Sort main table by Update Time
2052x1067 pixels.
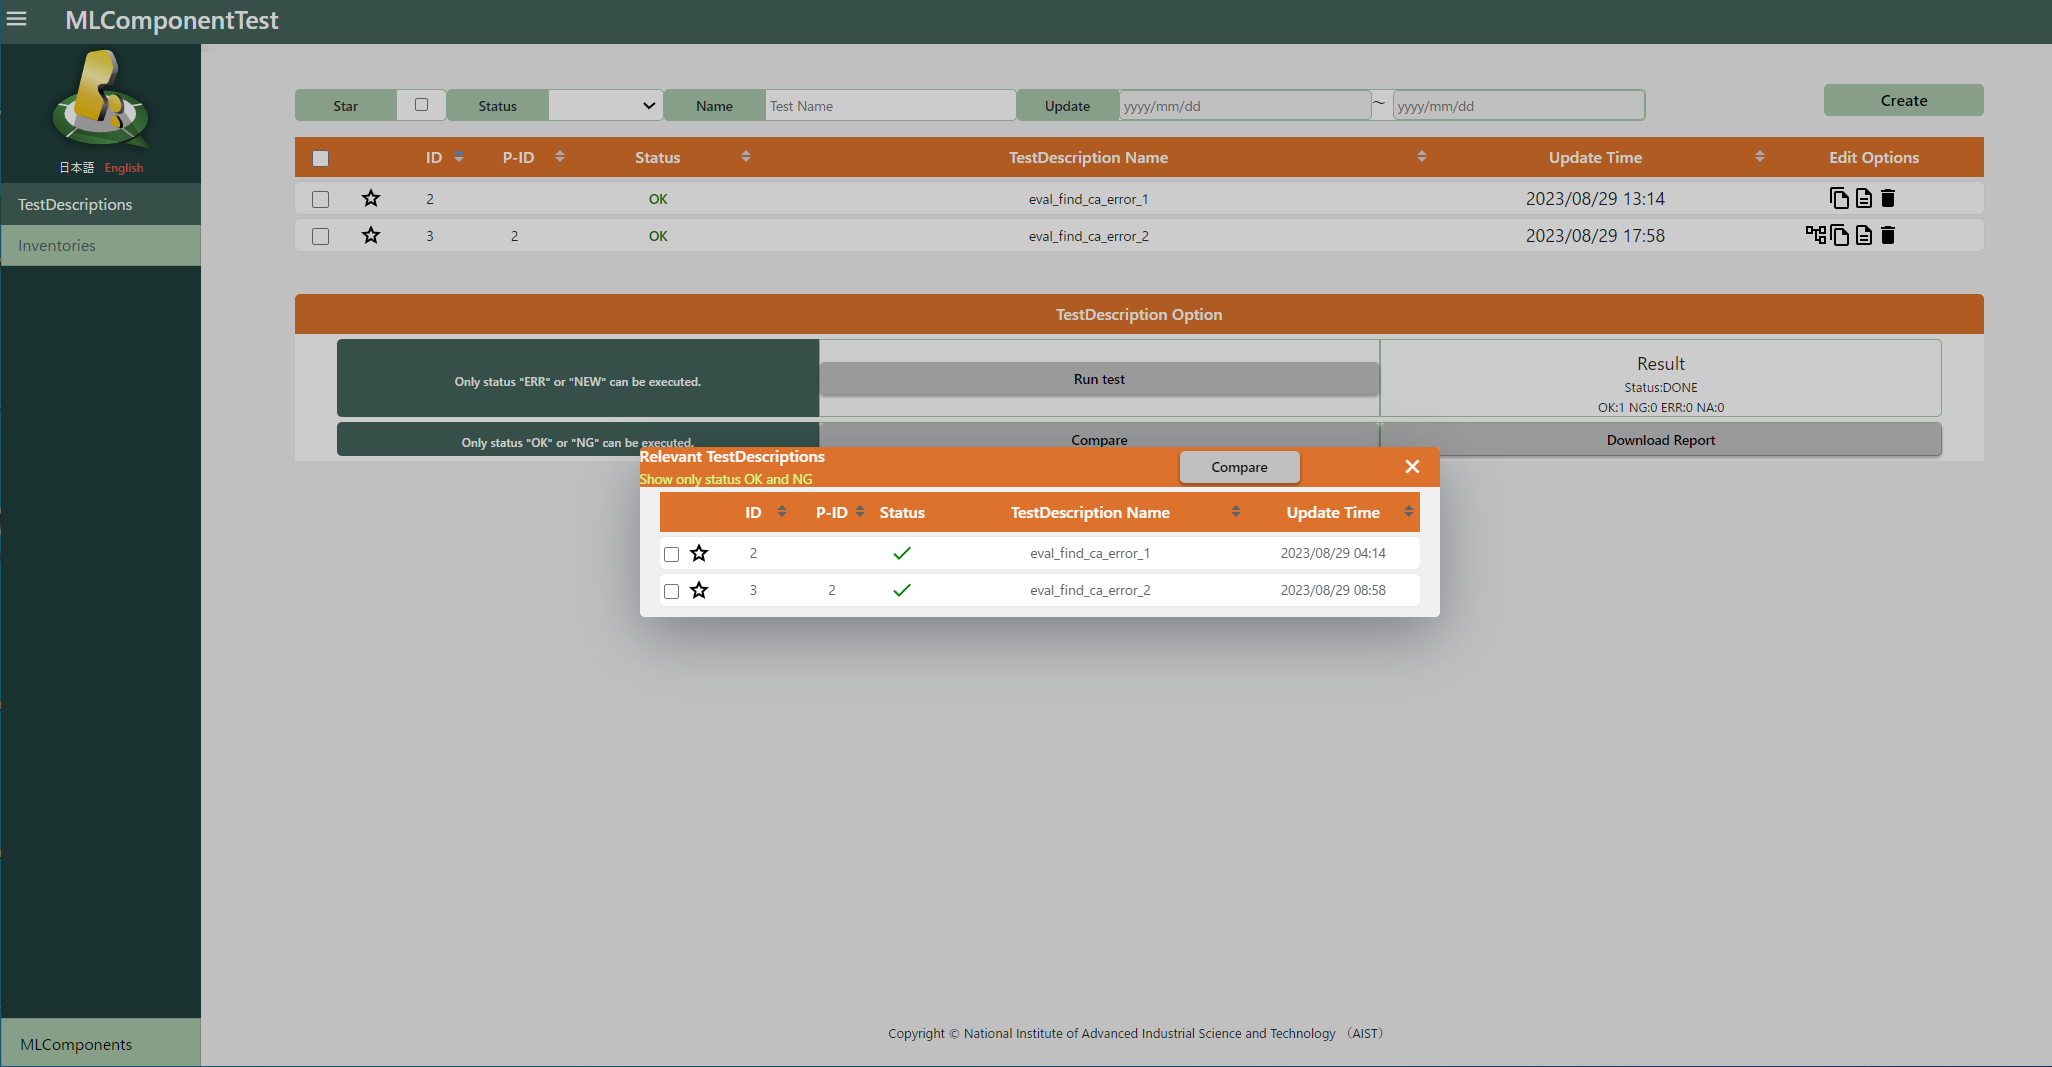point(1759,157)
